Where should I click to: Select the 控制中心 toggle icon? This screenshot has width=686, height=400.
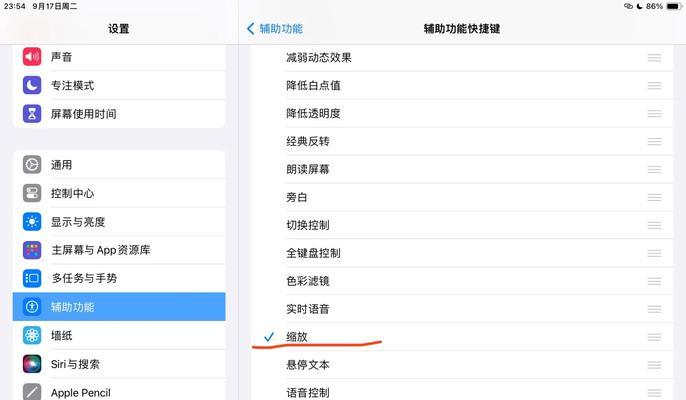[x=32, y=193]
